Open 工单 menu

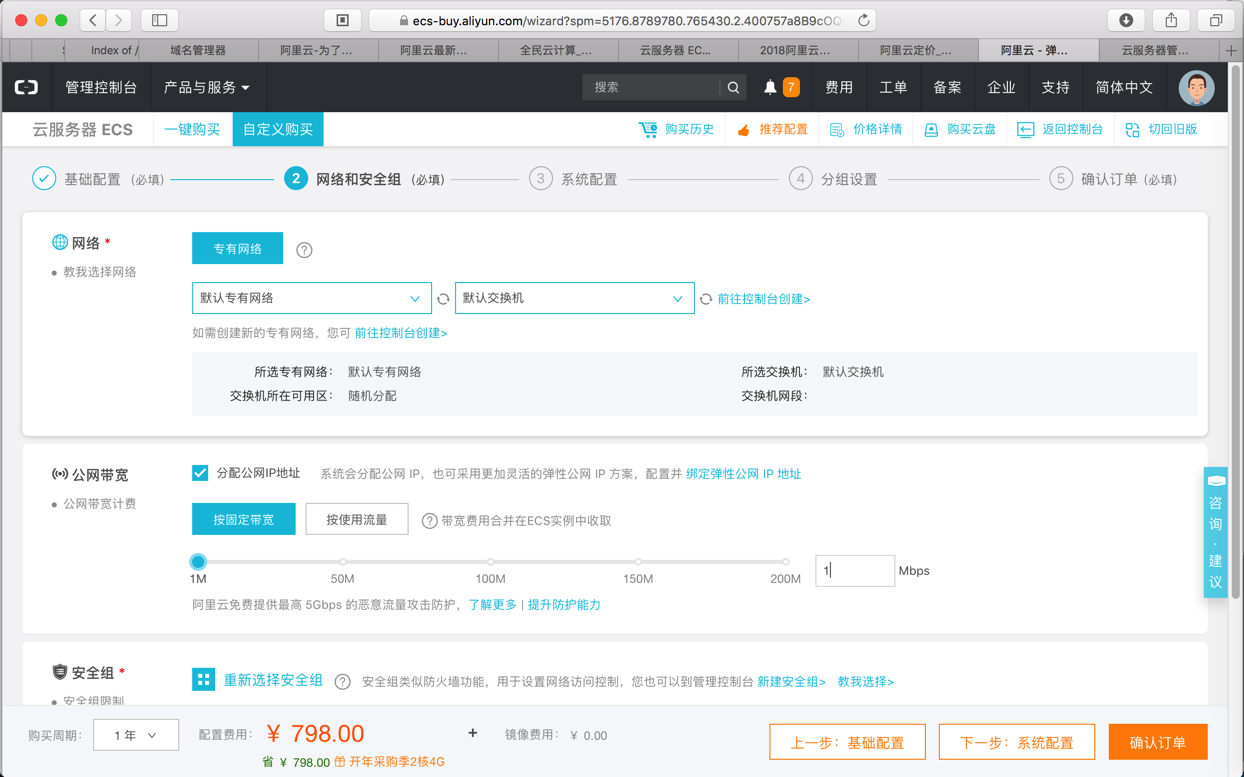point(893,88)
